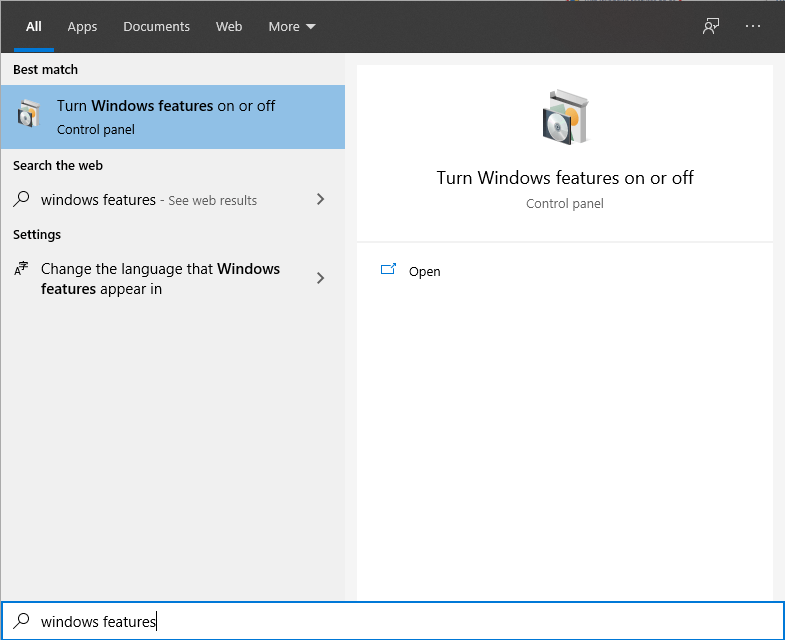Select the Web search tab
The height and width of the screenshot is (640, 785).
pos(229,27)
